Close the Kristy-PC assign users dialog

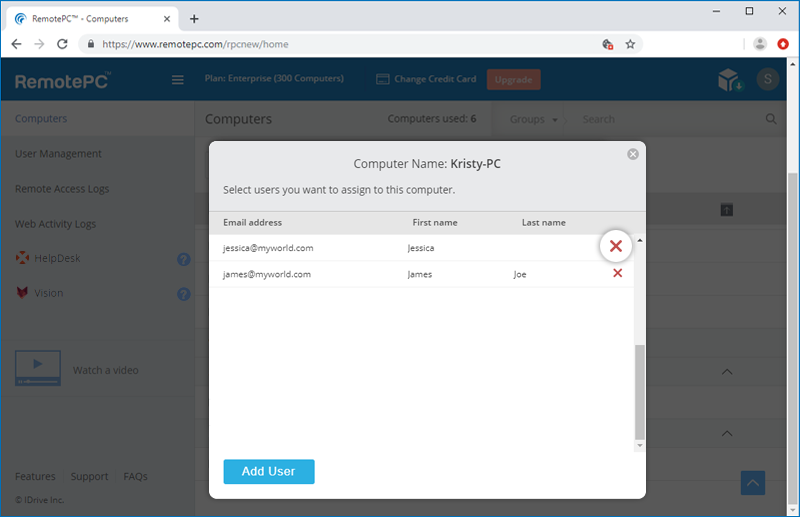pyautogui.click(x=633, y=154)
